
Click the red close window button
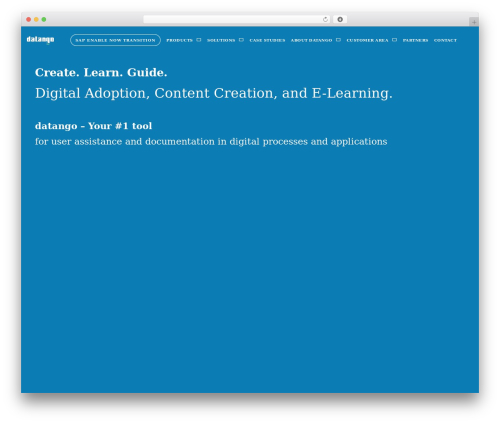[x=29, y=20]
